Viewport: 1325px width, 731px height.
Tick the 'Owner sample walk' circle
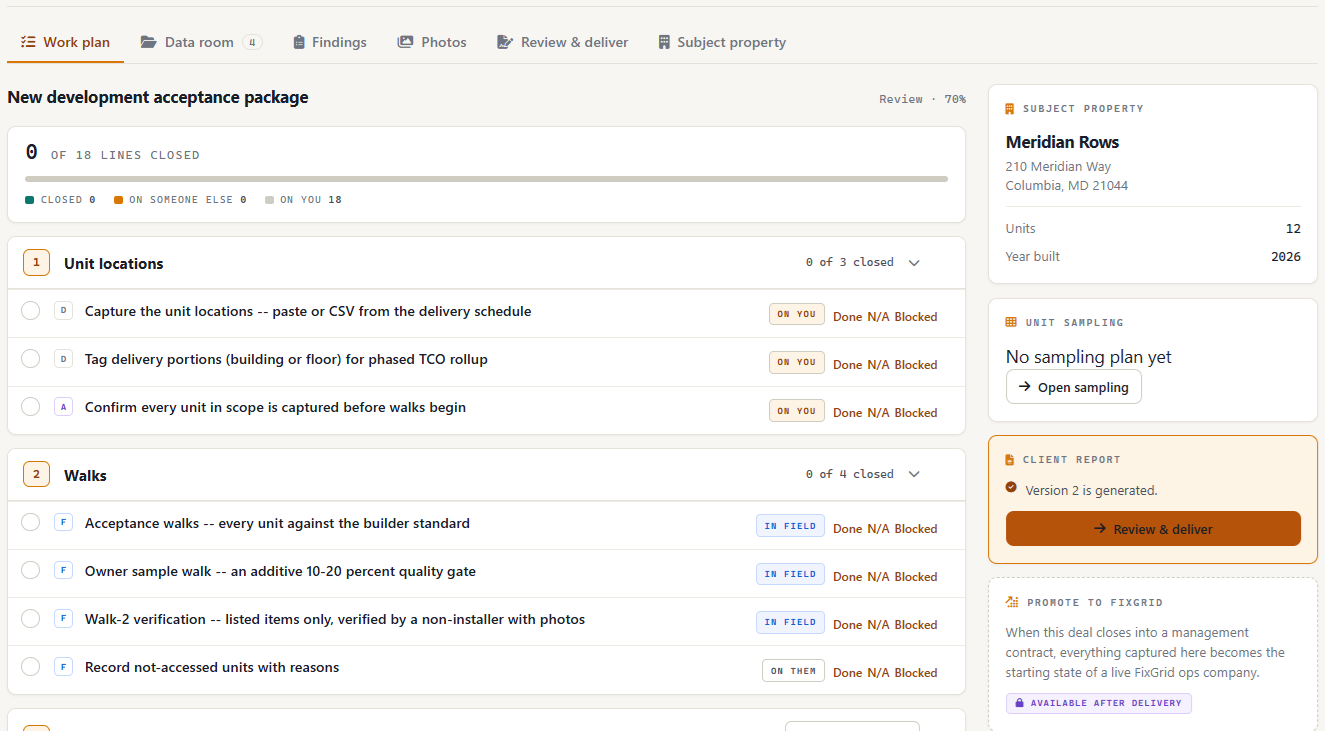30,571
